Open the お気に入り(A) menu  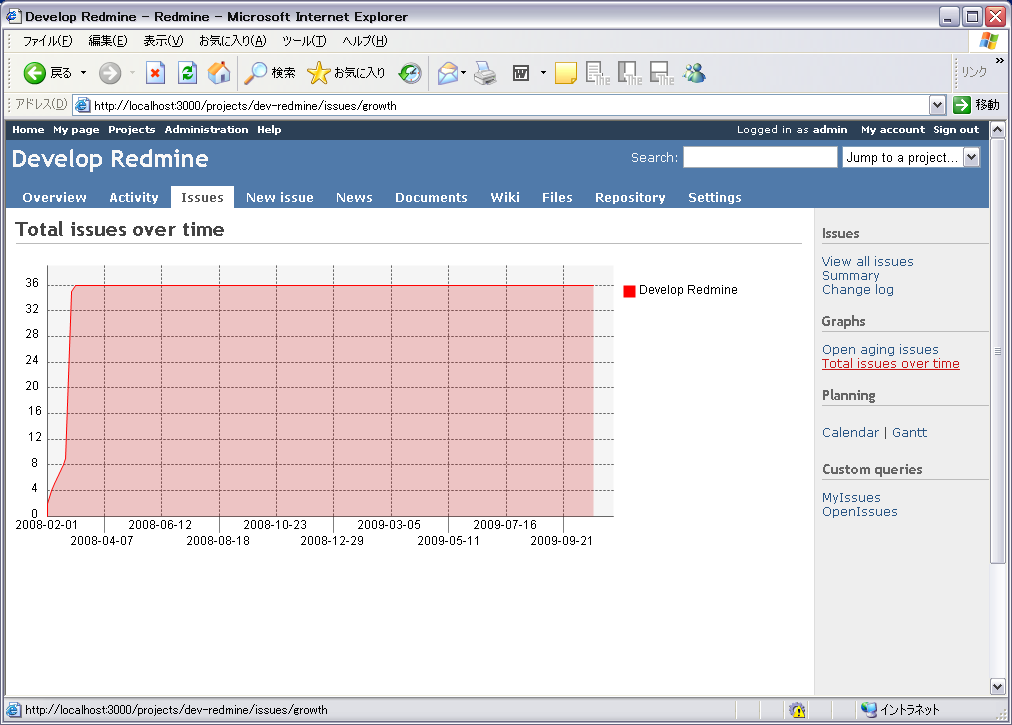[x=232, y=41]
